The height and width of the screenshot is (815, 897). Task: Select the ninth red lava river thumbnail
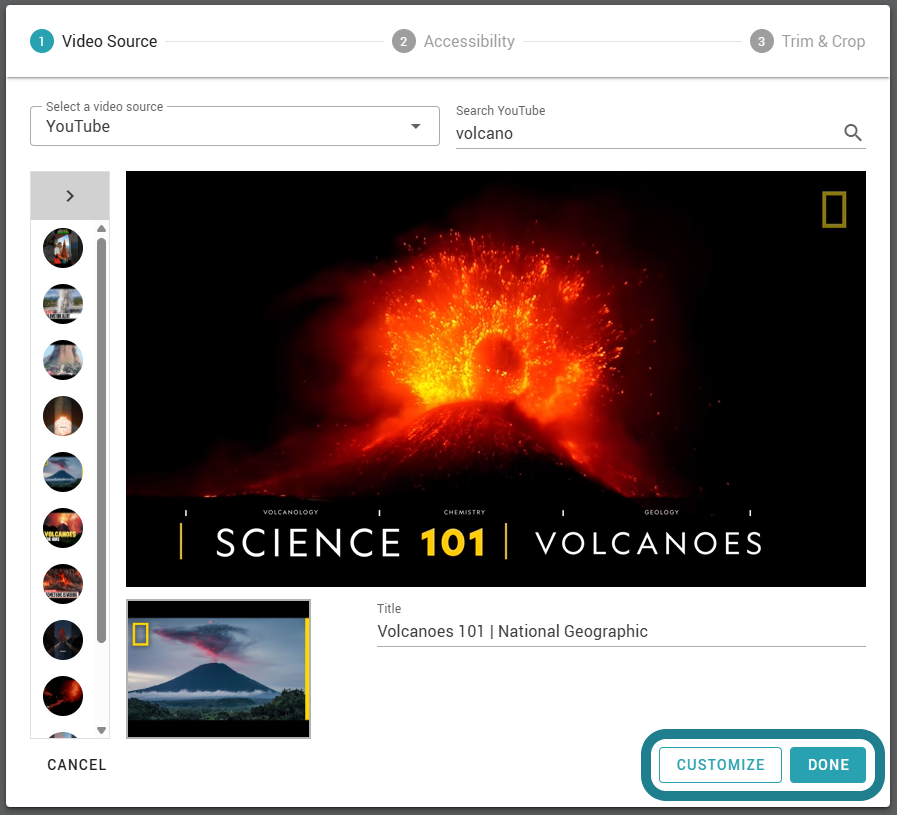click(63, 696)
